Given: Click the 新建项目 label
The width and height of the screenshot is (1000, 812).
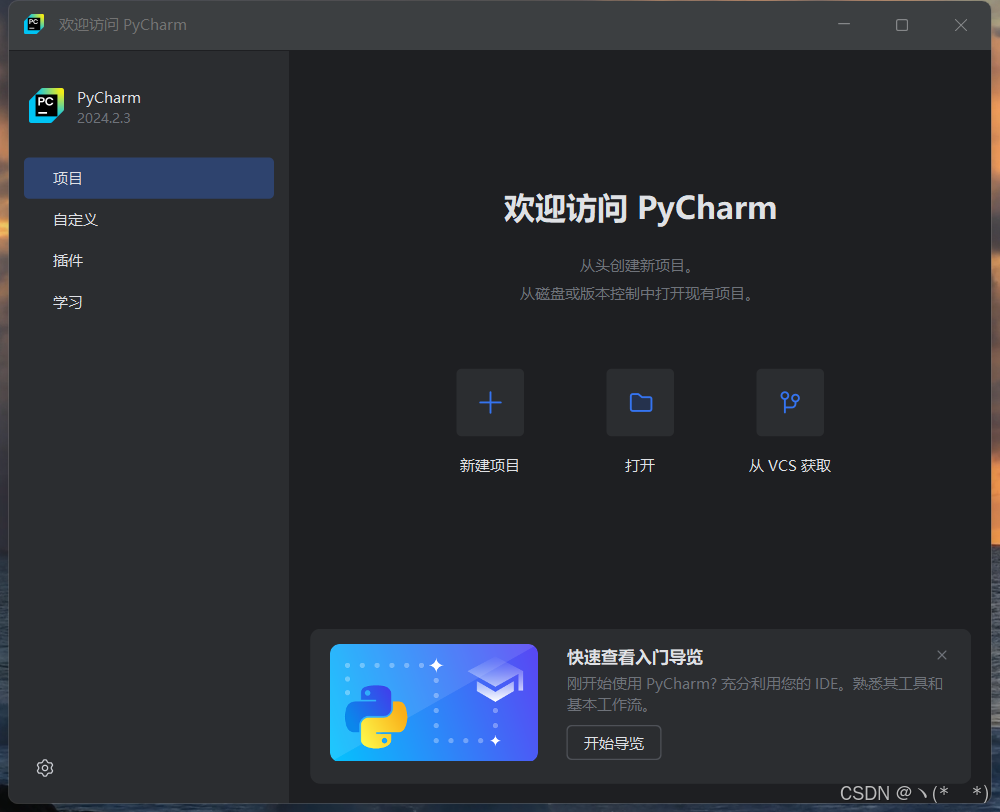Looking at the screenshot, I should coord(489,466).
